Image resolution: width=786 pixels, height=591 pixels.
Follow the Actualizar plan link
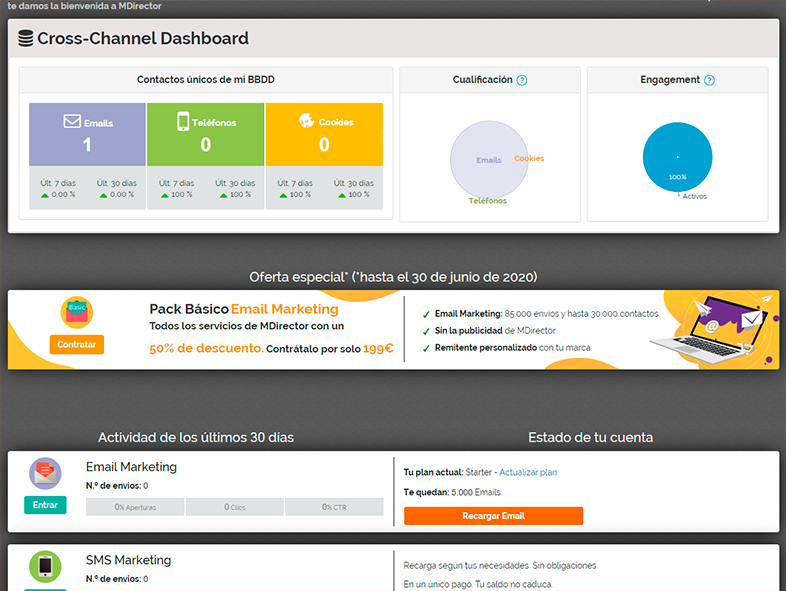pos(528,472)
